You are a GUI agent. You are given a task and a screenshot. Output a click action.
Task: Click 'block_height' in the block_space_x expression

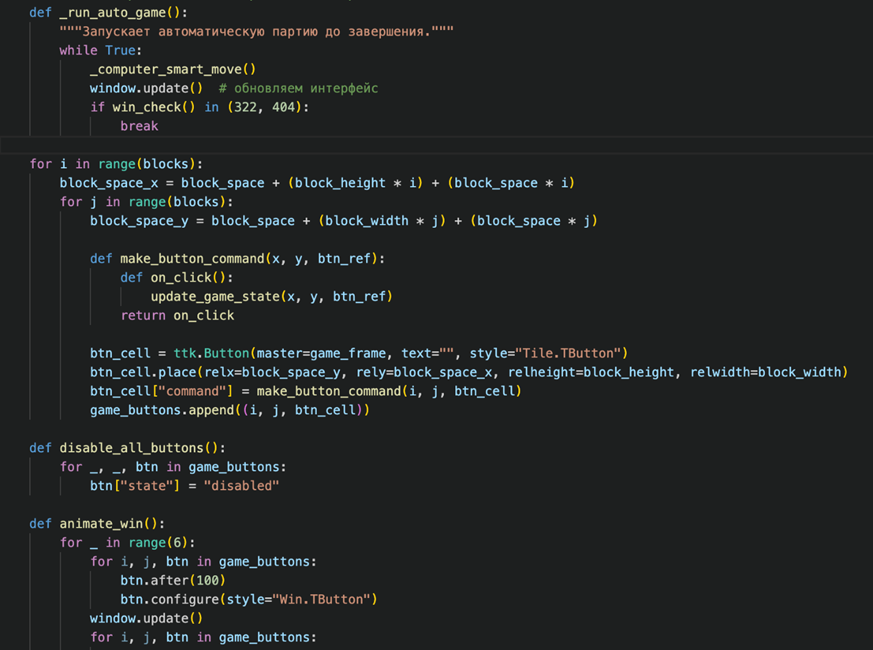click(340, 183)
